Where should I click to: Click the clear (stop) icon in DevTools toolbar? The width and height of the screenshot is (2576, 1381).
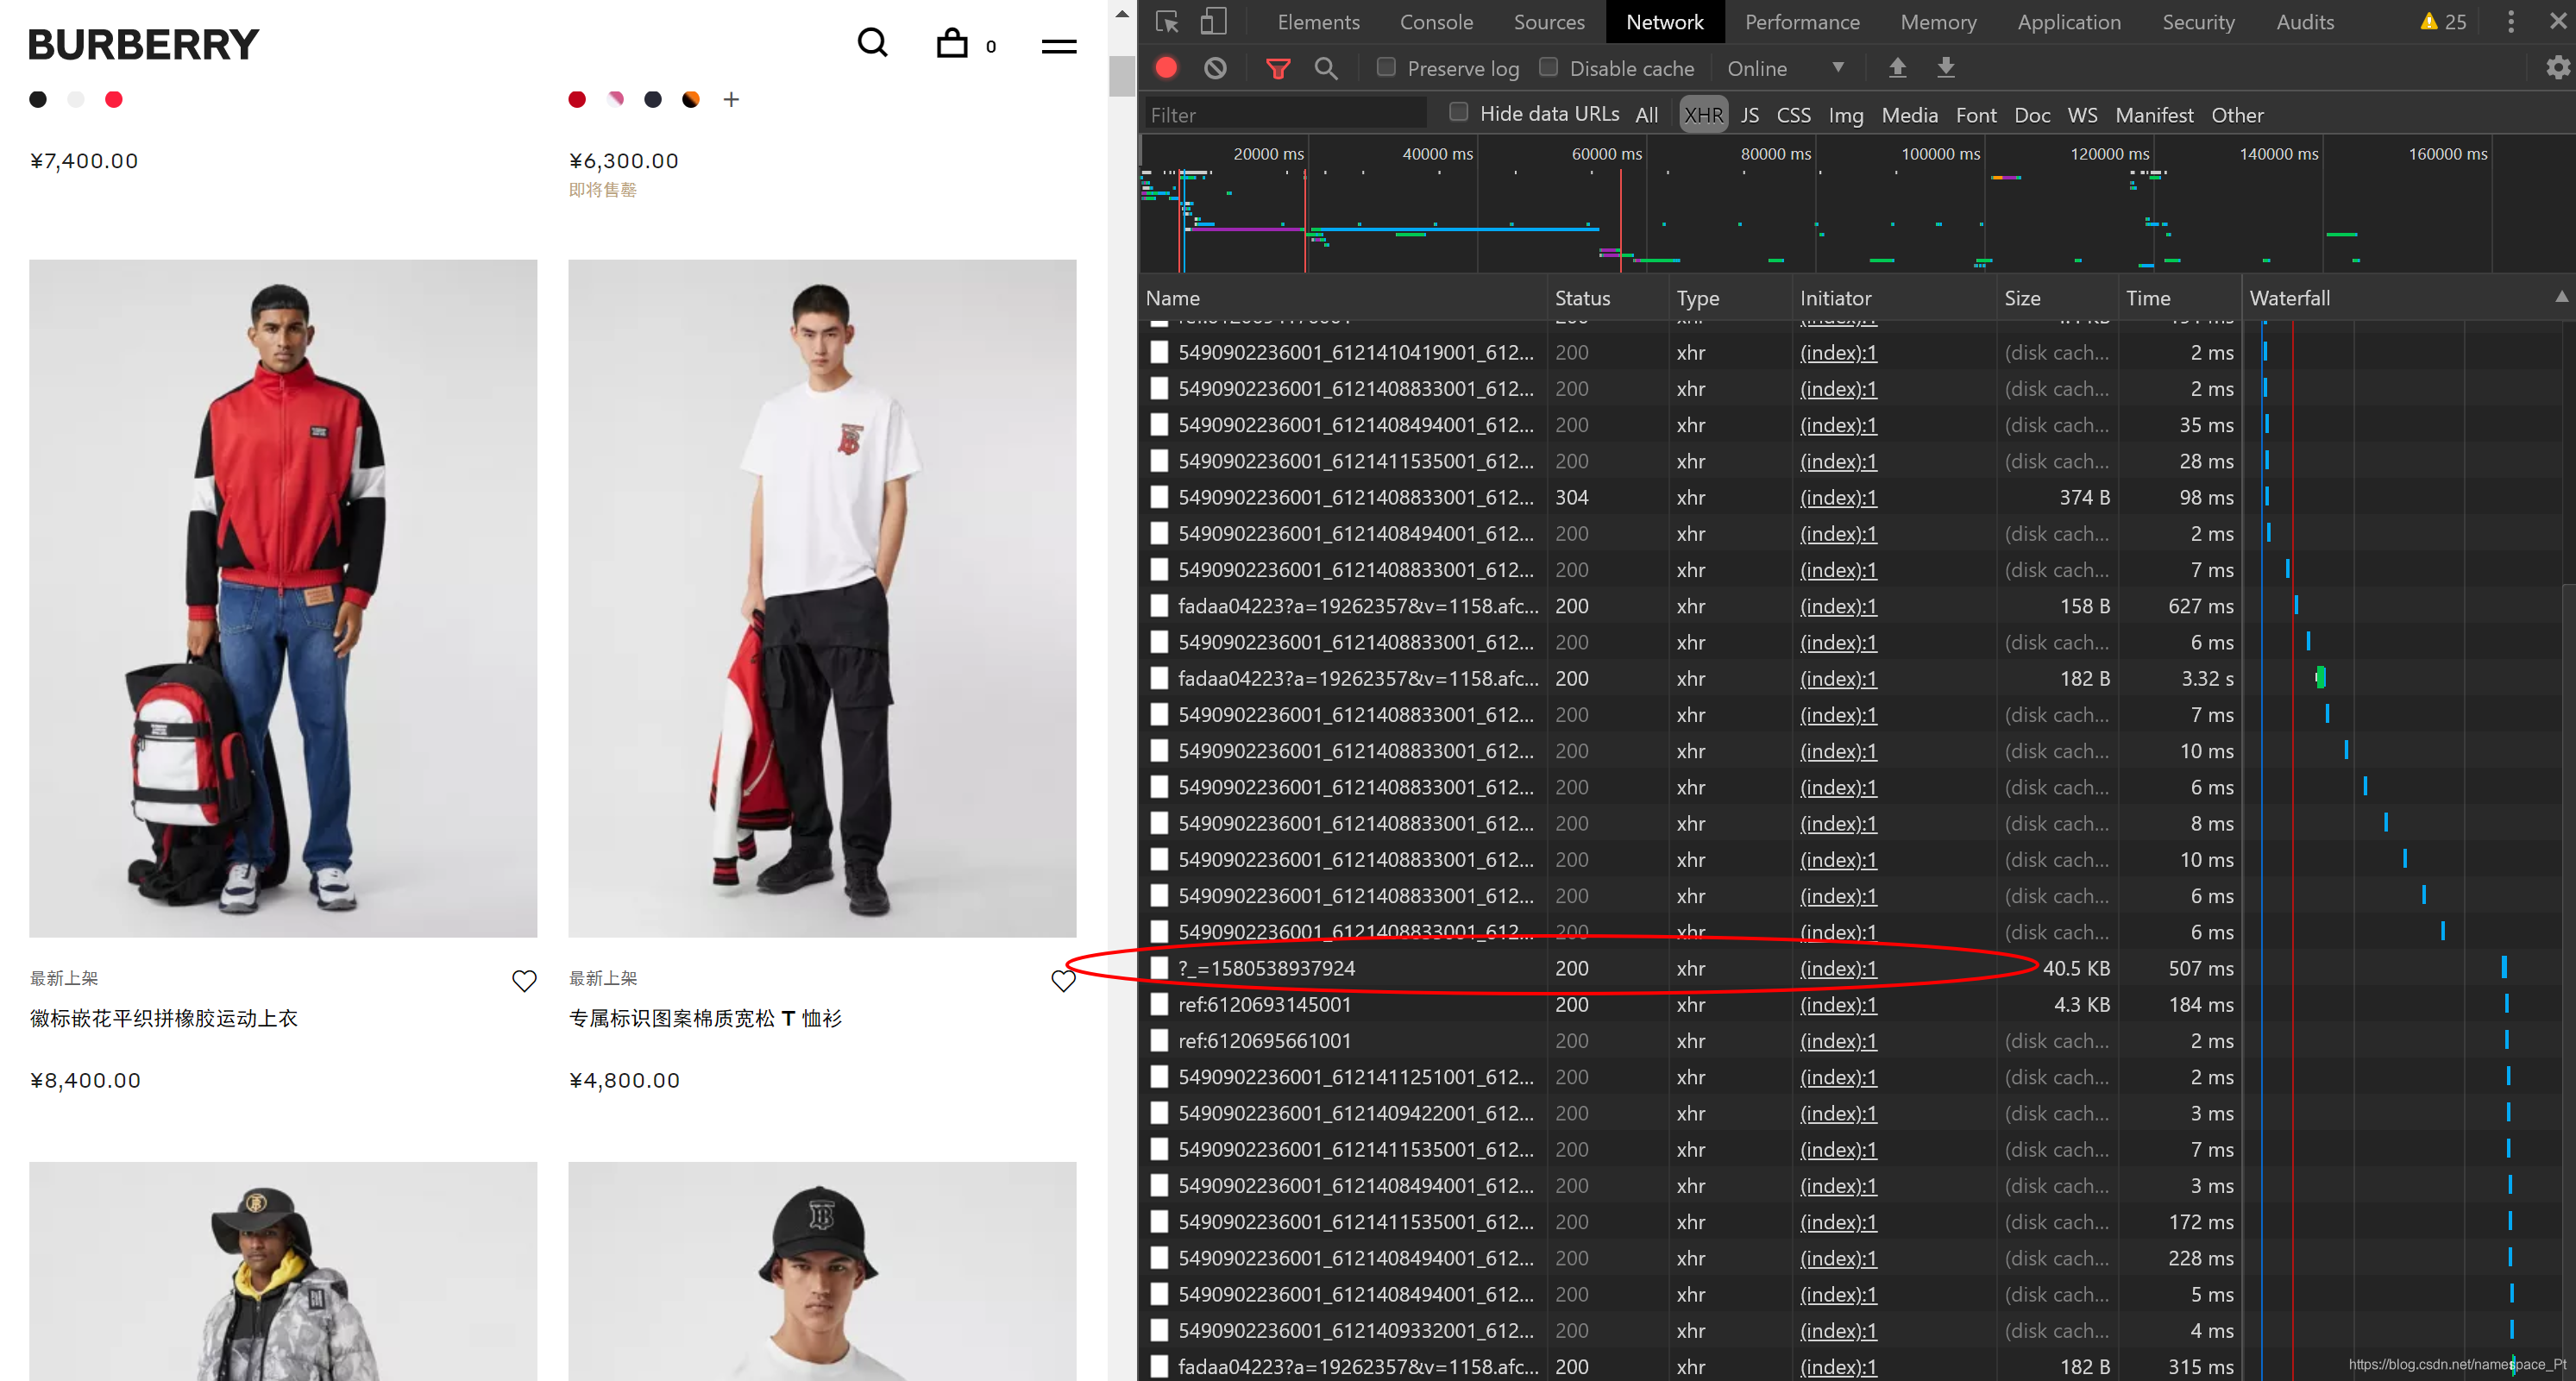coord(1215,68)
